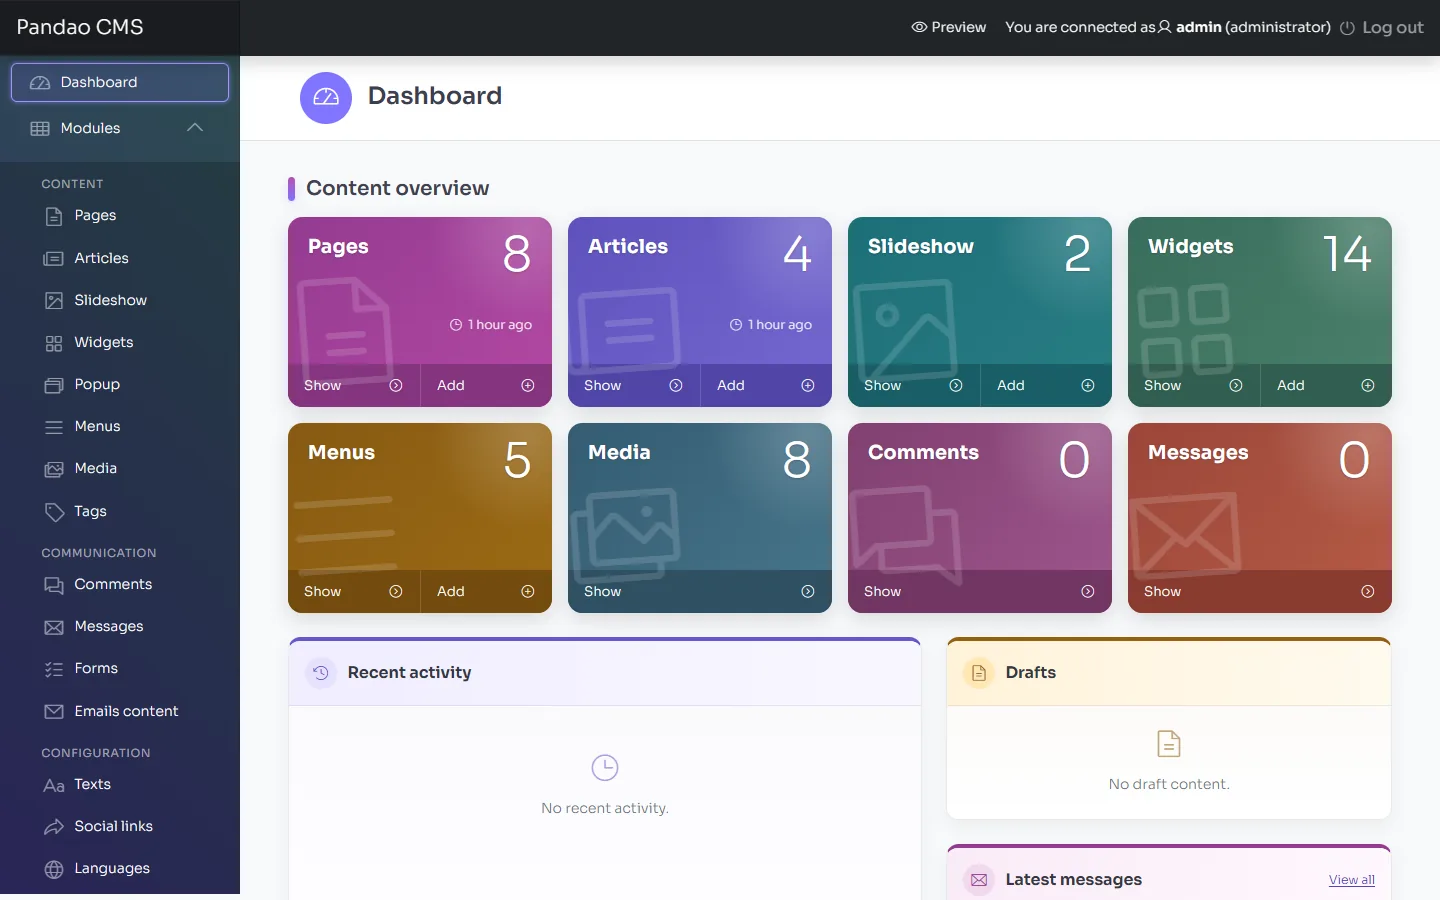This screenshot has height=900, width=1440.
Task: Click the Pandao CMS logo text
Action: (80, 27)
